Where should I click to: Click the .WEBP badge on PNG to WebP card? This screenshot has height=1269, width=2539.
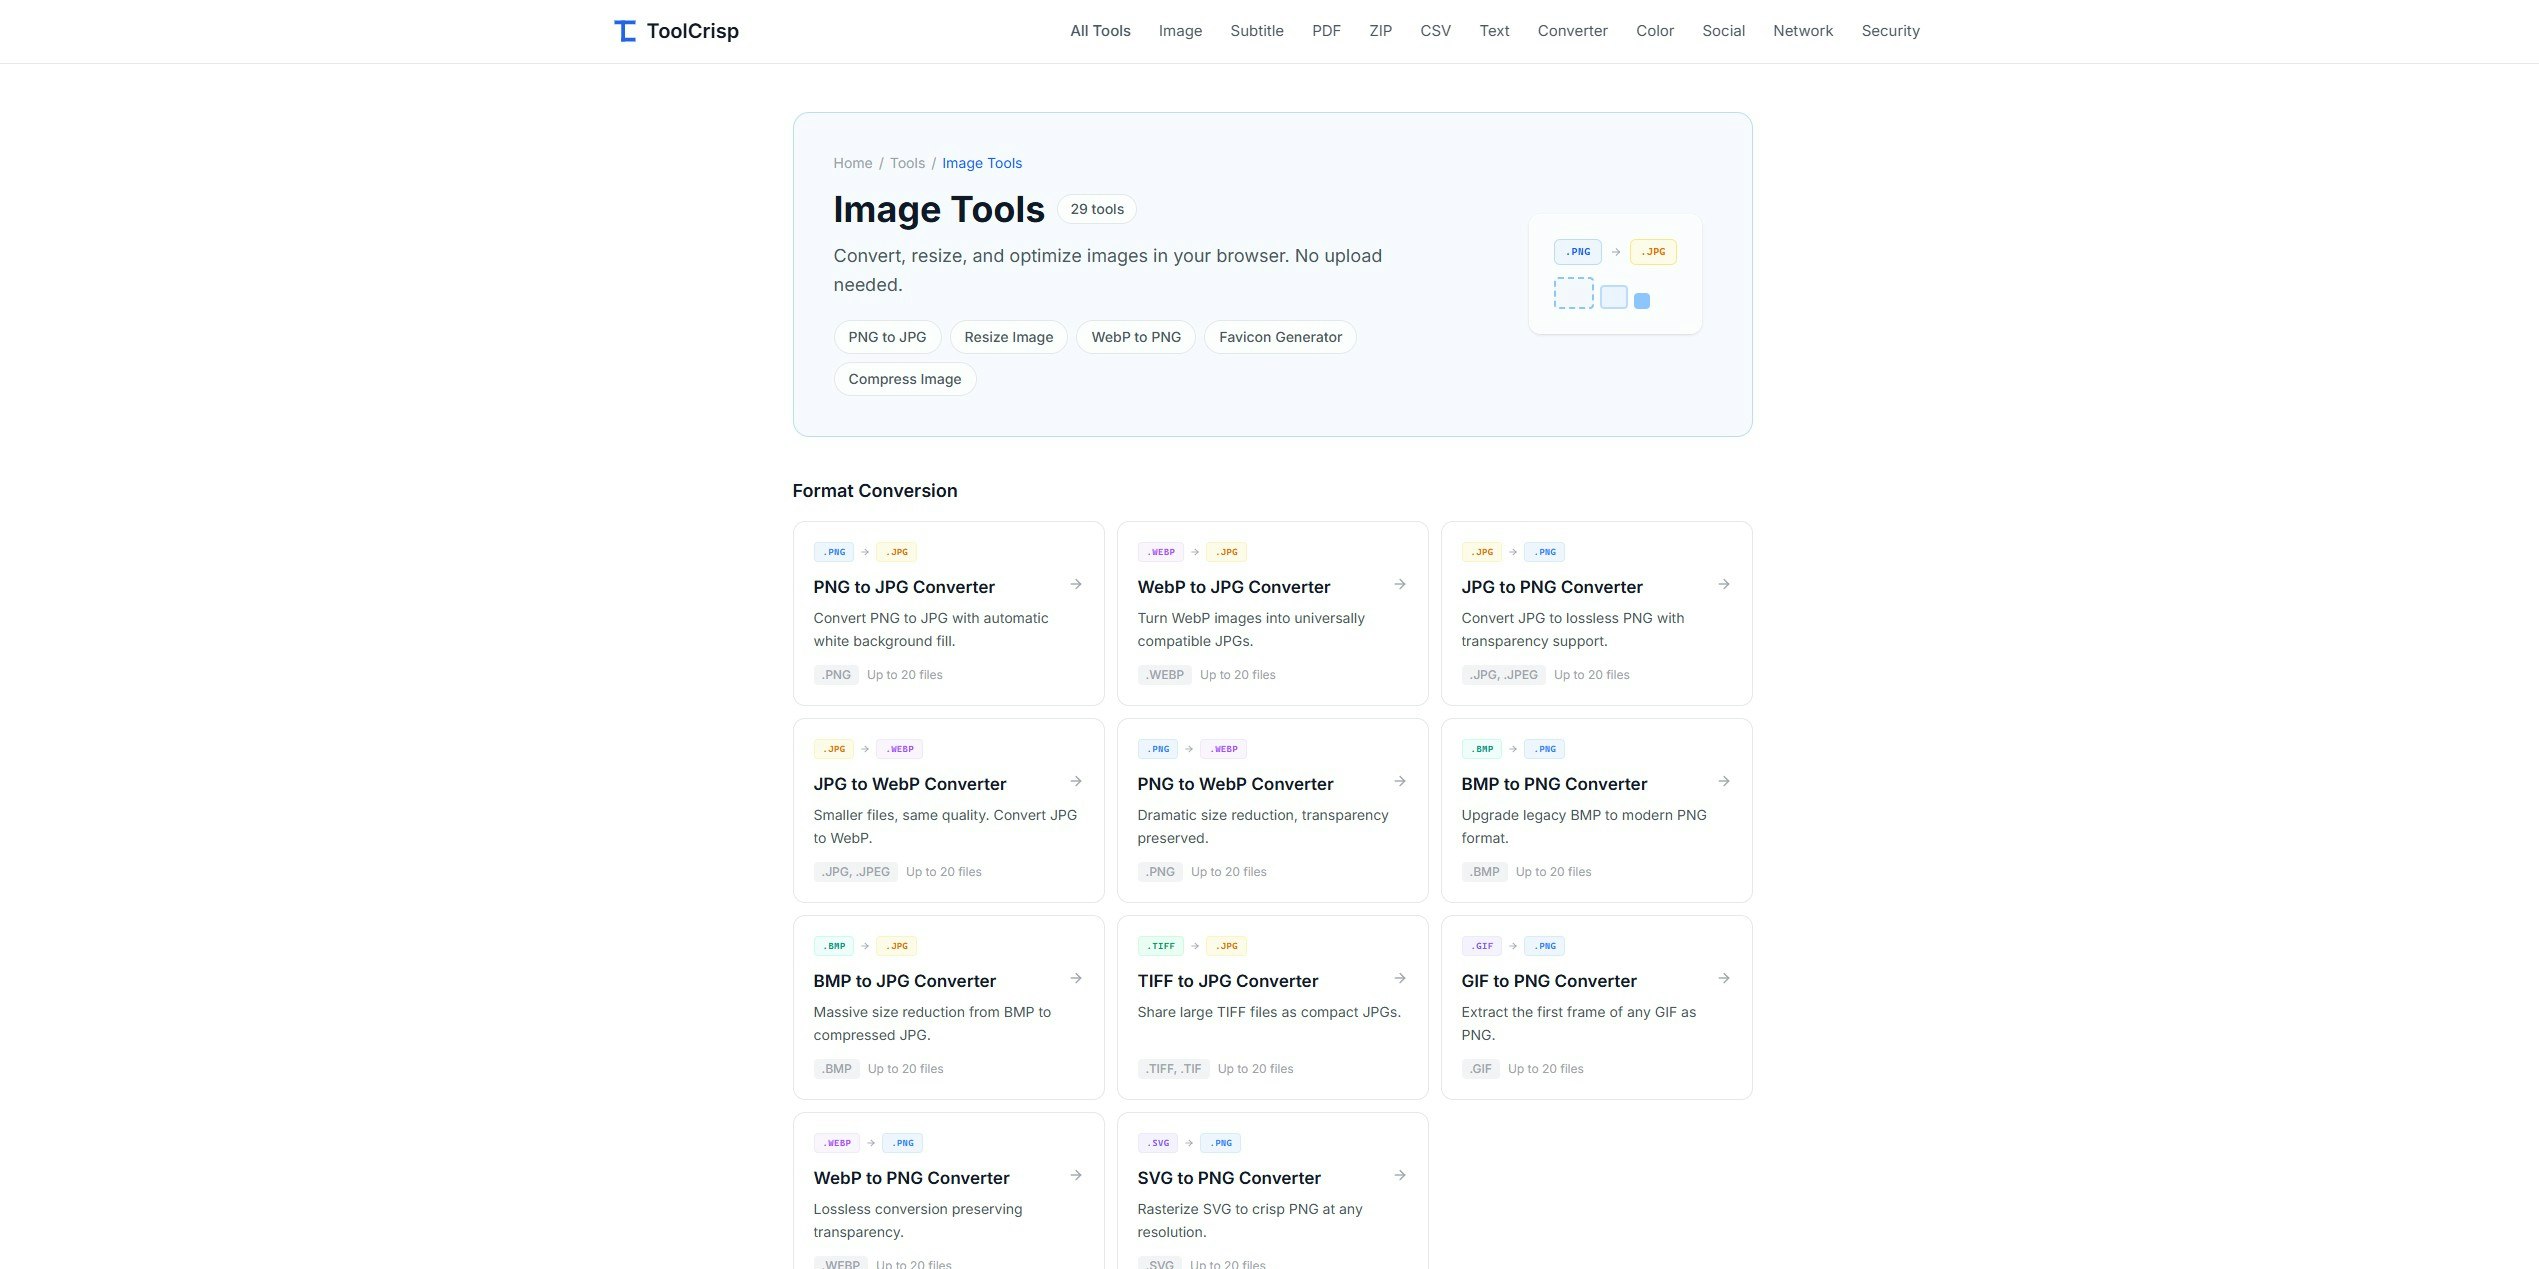pyautogui.click(x=1223, y=748)
